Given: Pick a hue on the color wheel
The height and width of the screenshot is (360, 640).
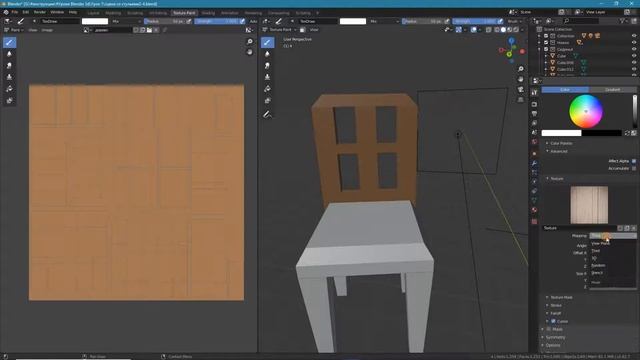Looking at the screenshot, I should (x=586, y=111).
